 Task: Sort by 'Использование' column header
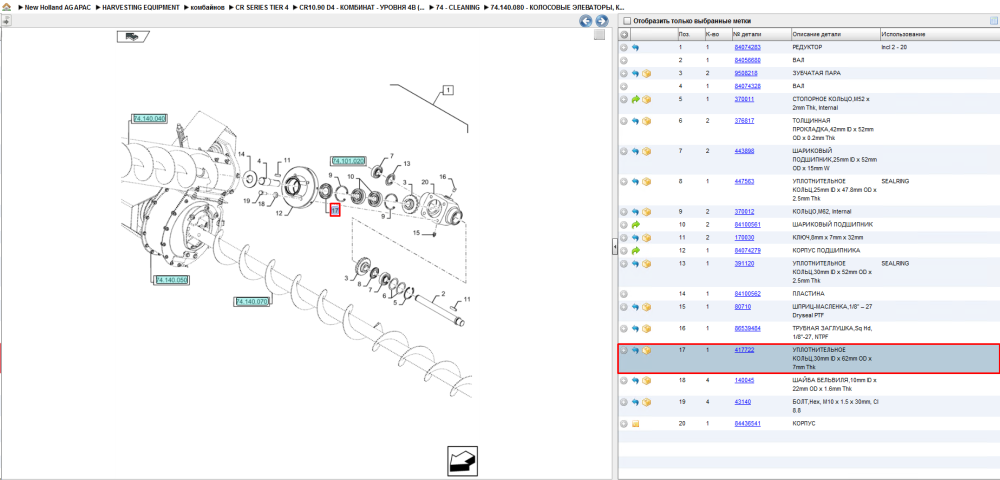[x=938, y=34]
